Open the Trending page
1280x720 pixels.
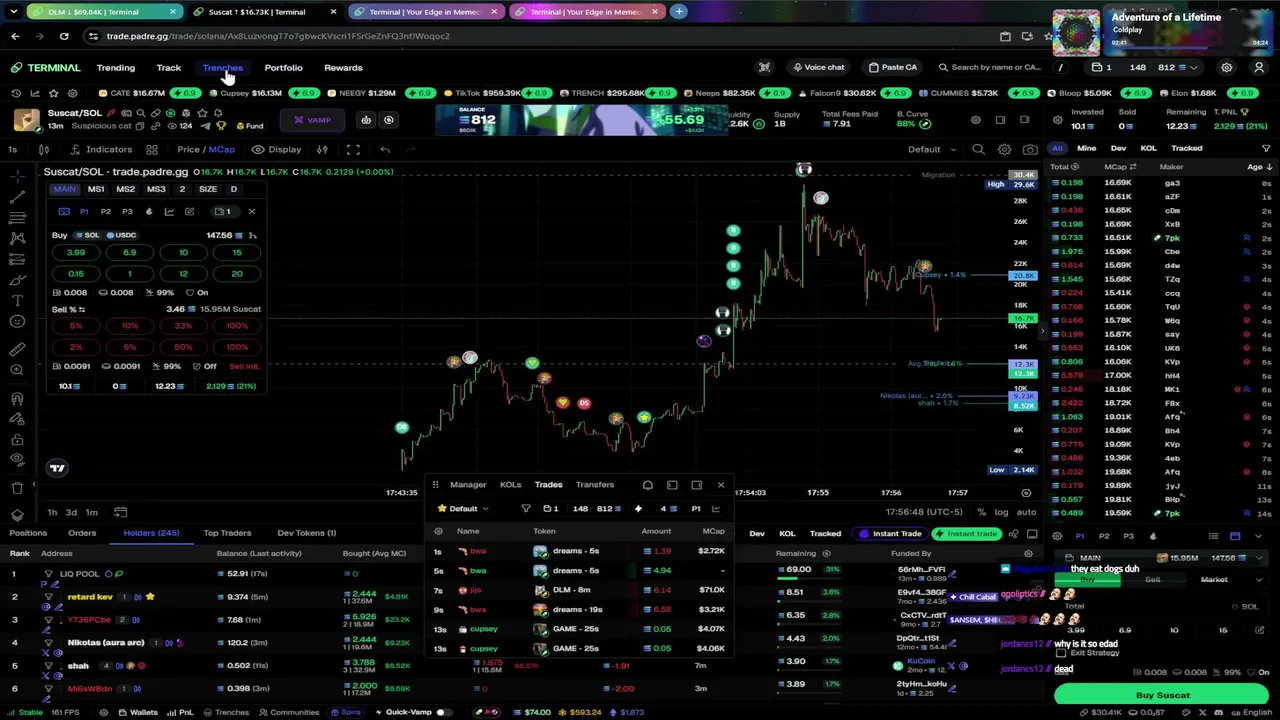coord(115,68)
